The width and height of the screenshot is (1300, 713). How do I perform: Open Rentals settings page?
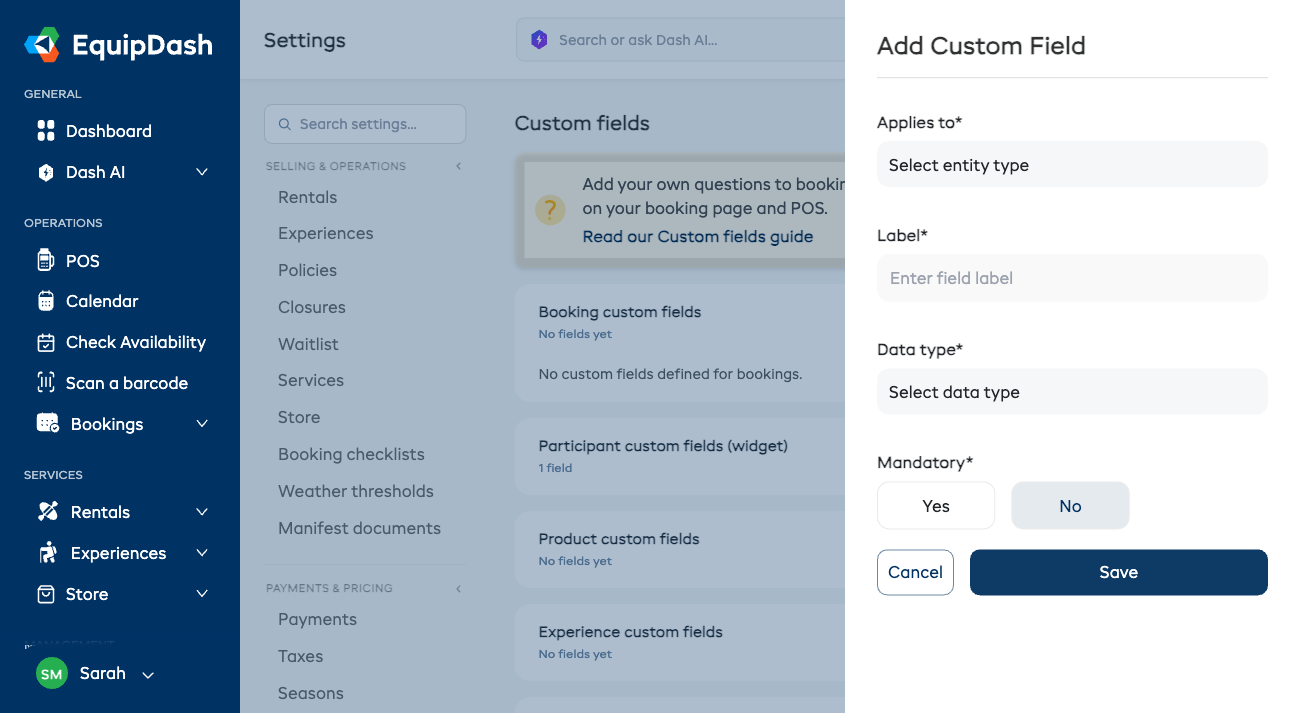(308, 197)
